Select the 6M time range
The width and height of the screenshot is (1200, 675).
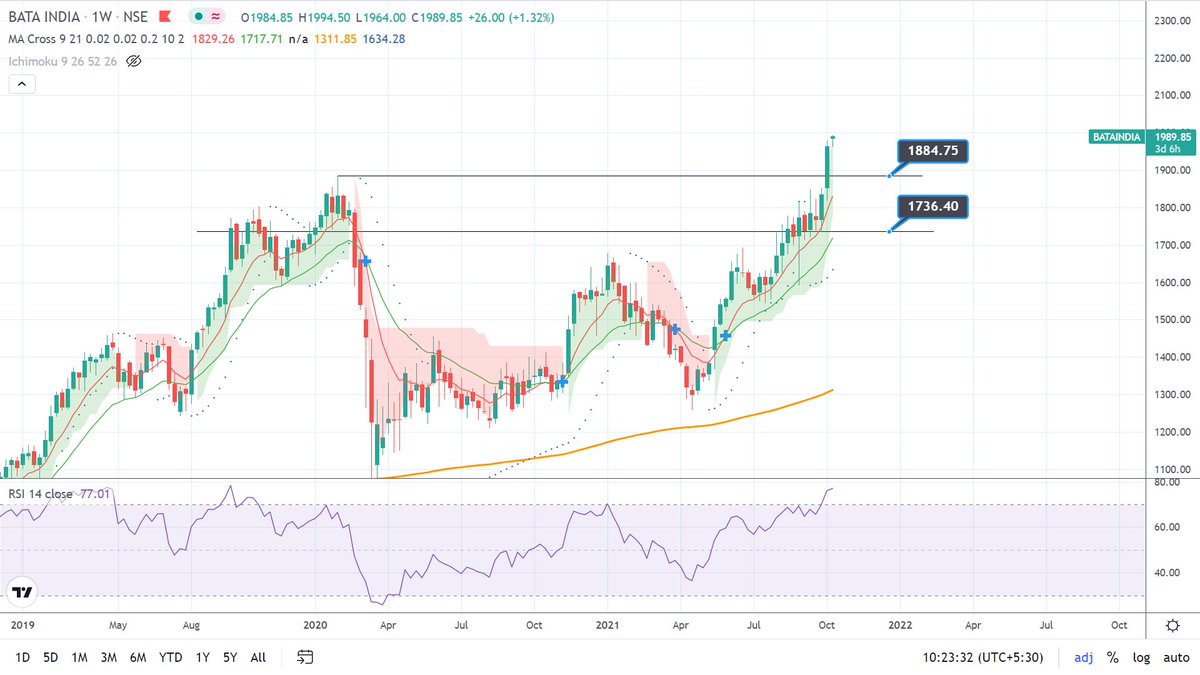(139, 657)
